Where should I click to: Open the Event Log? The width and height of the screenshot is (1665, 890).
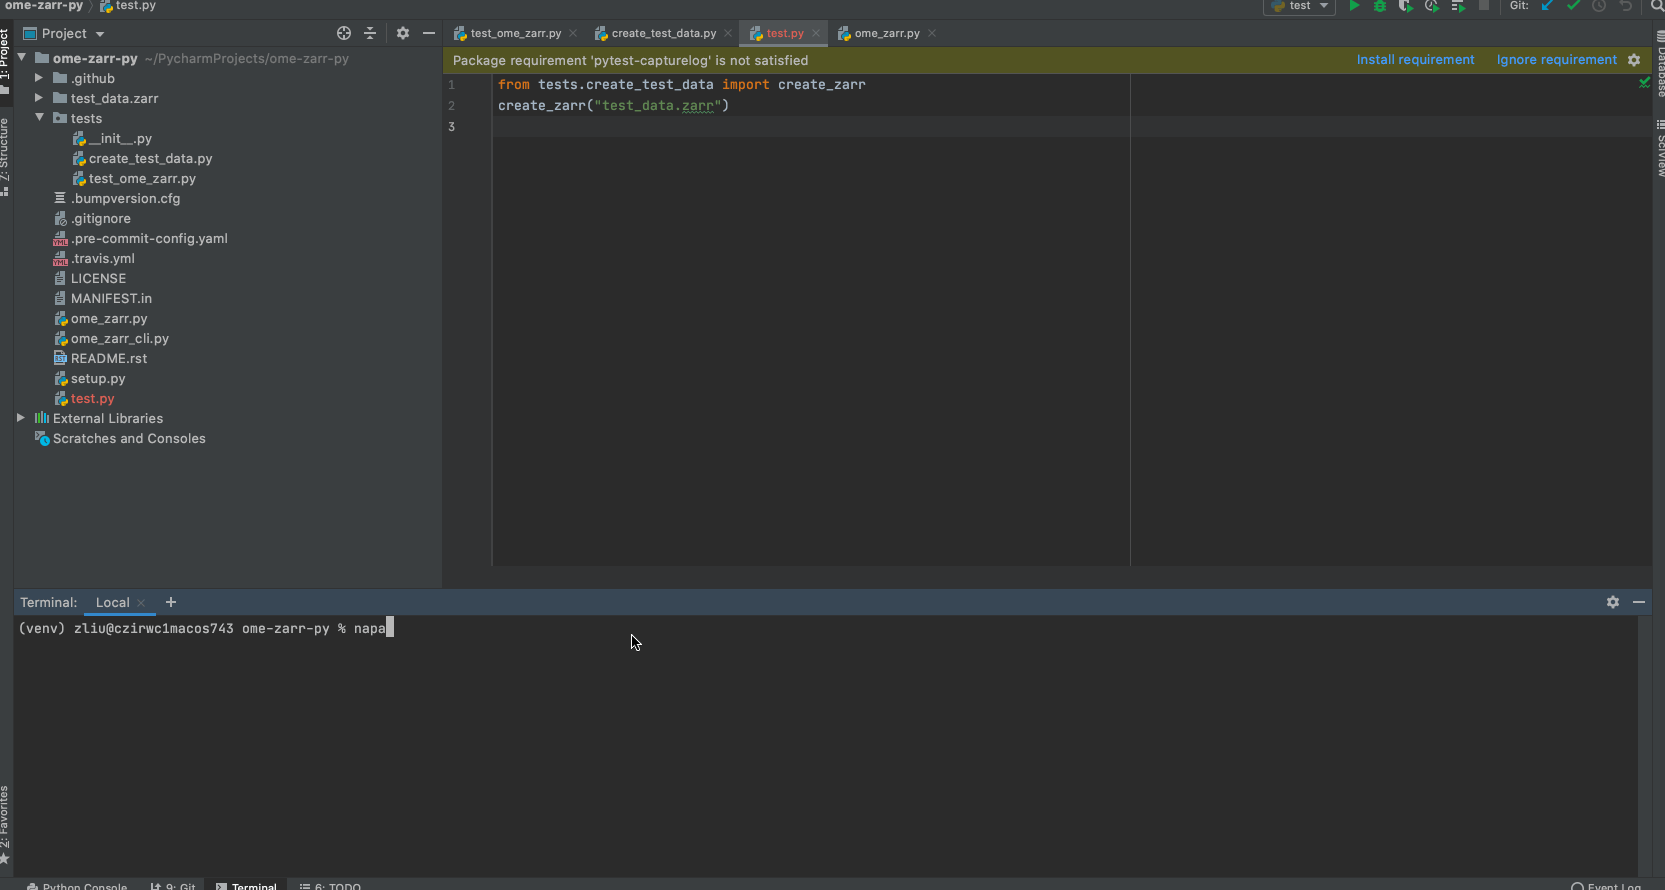[x=1606, y=886]
